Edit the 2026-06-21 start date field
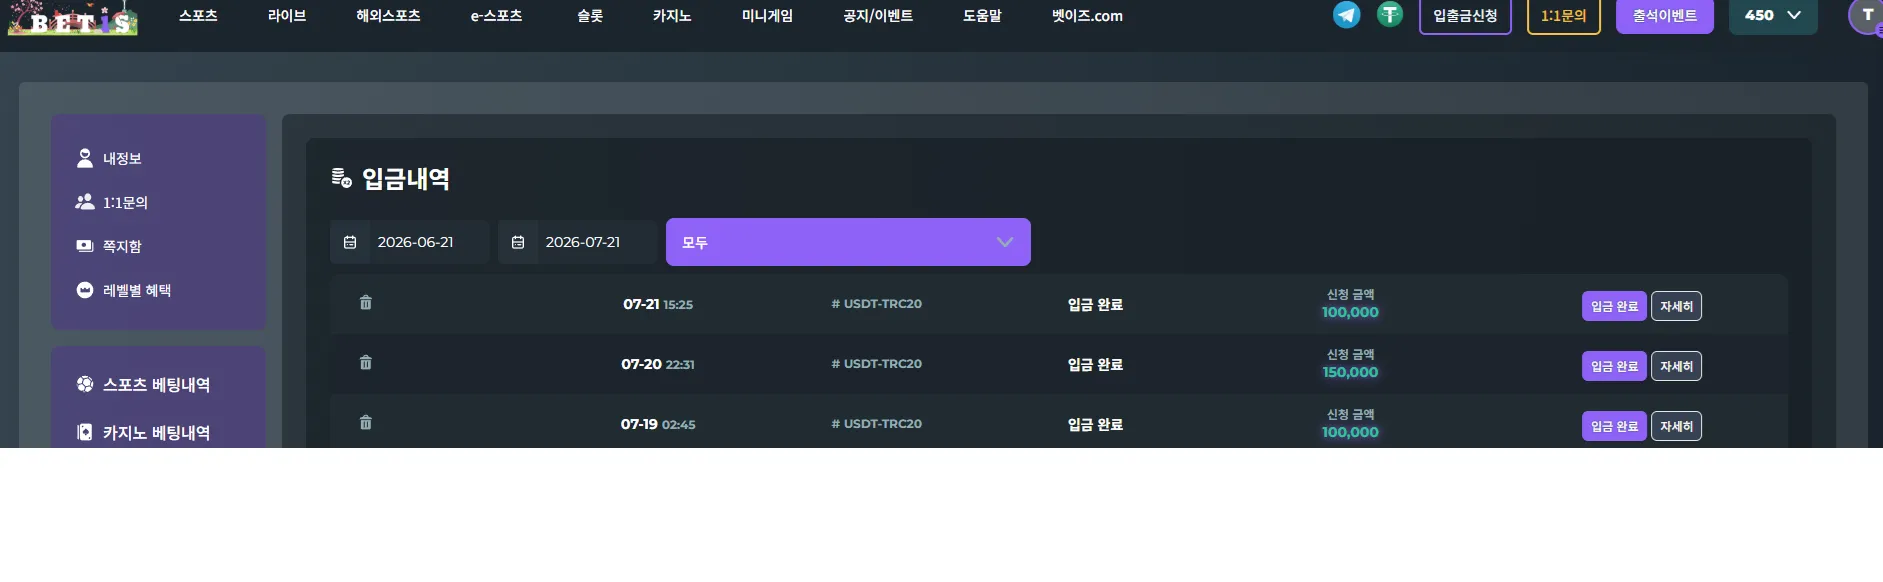The image size is (1883, 582). [x=415, y=242]
